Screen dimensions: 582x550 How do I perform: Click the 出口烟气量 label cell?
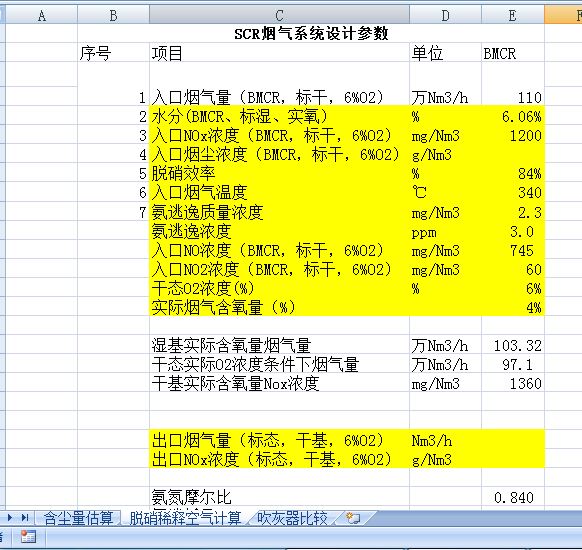[x=279, y=440]
